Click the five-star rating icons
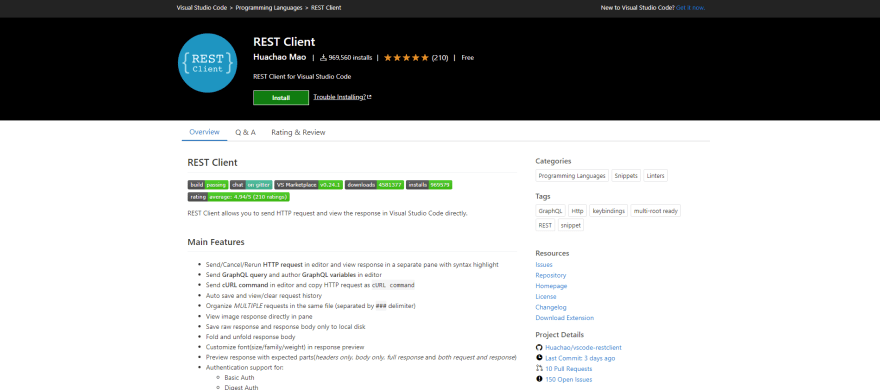The height and width of the screenshot is (390, 880). click(406, 57)
